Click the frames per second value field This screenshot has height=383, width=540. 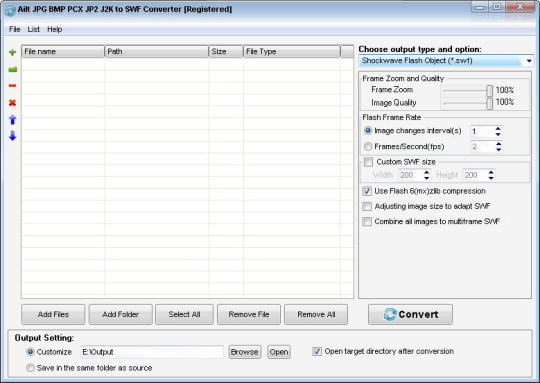pos(482,146)
